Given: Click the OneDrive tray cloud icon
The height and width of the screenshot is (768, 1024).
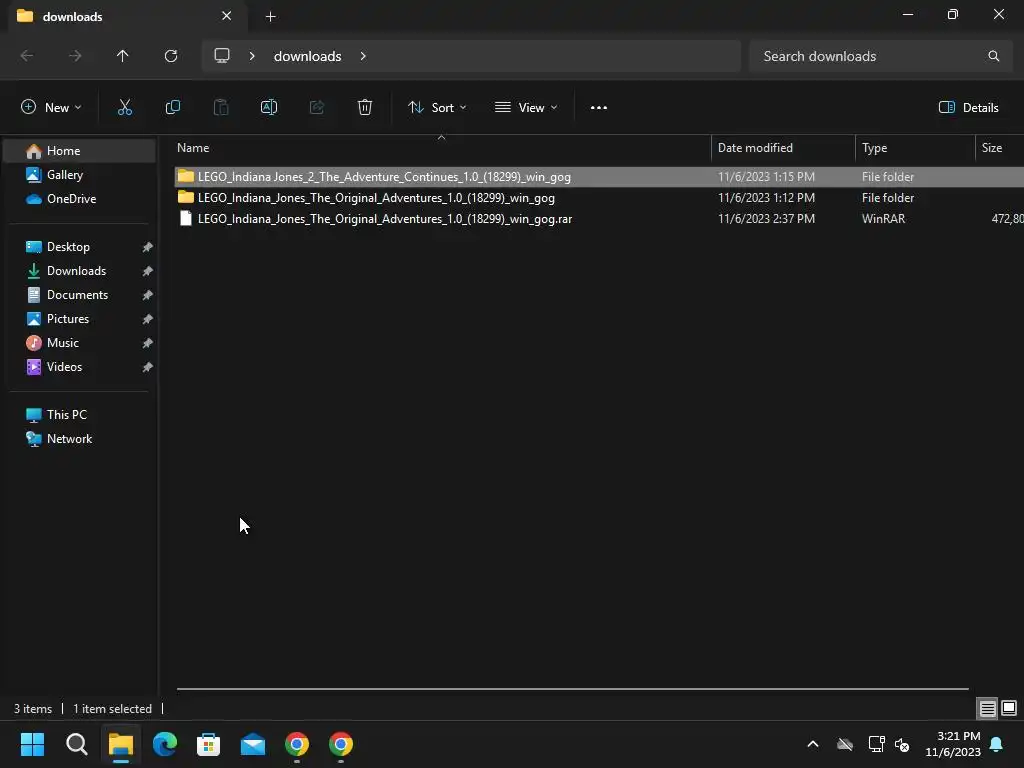Looking at the screenshot, I should [x=844, y=744].
